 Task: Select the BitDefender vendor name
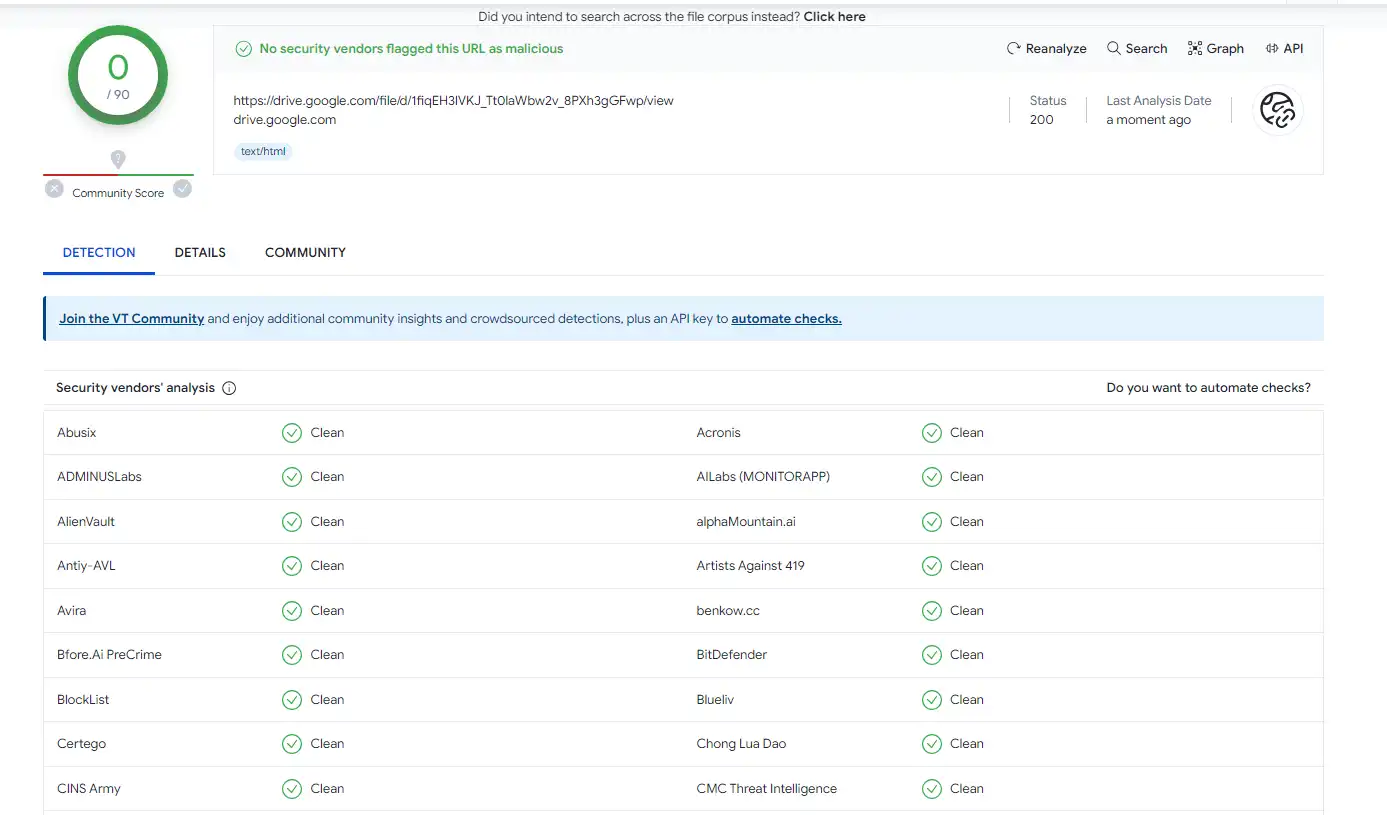pyautogui.click(x=732, y=655)
